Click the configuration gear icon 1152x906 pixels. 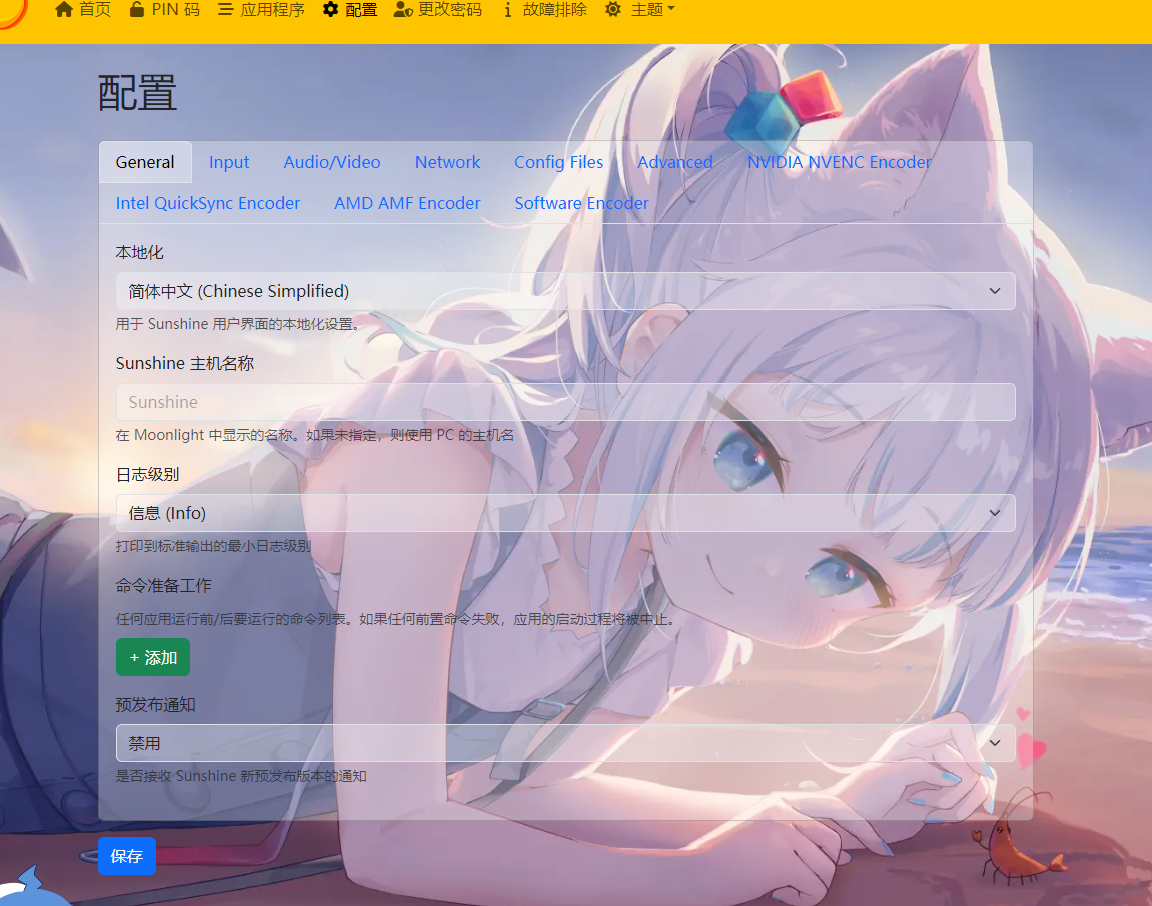(331, 10)
